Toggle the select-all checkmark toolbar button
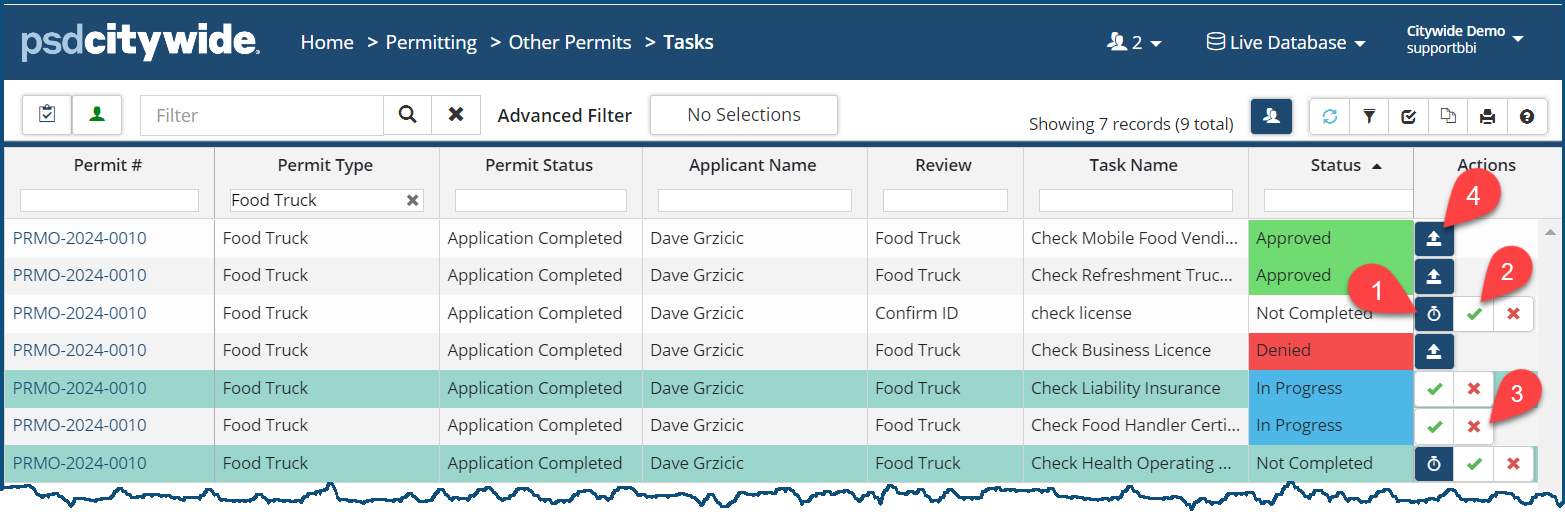Screen dimensions: 1565x516 (1408, 116)
